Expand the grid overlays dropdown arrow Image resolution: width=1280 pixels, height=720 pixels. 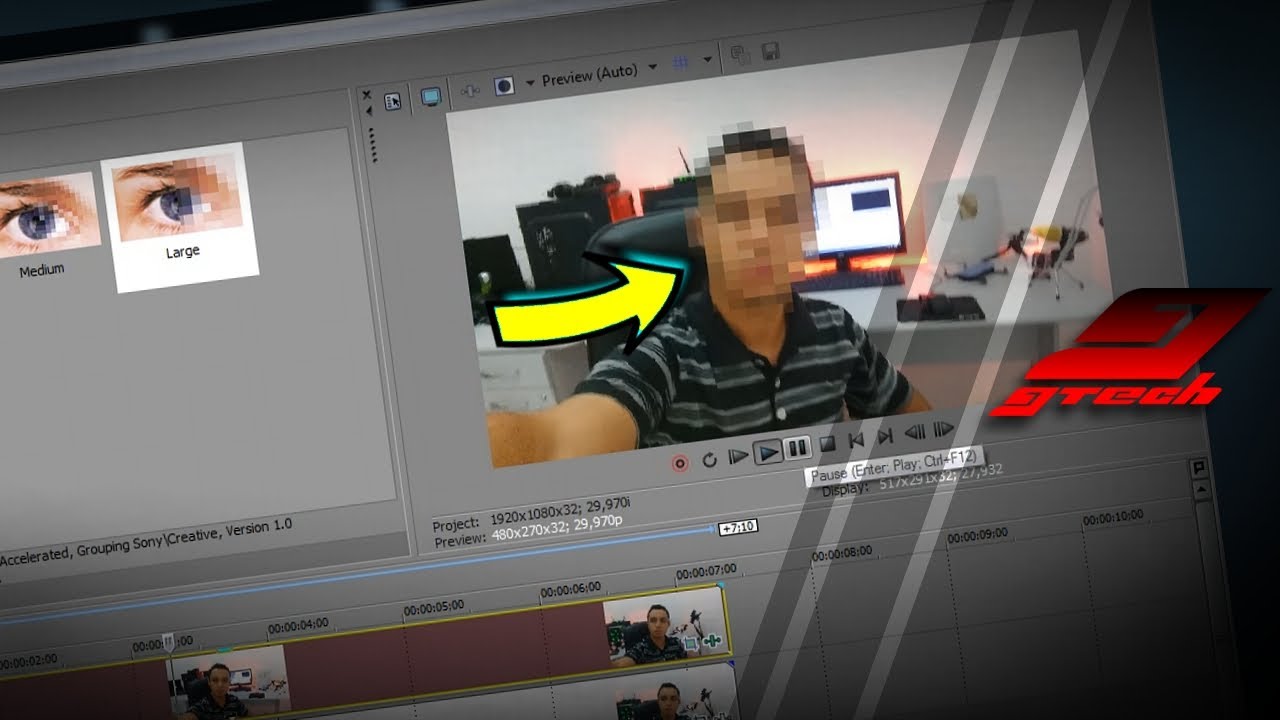pyautogui.click(x=707, y=59)
